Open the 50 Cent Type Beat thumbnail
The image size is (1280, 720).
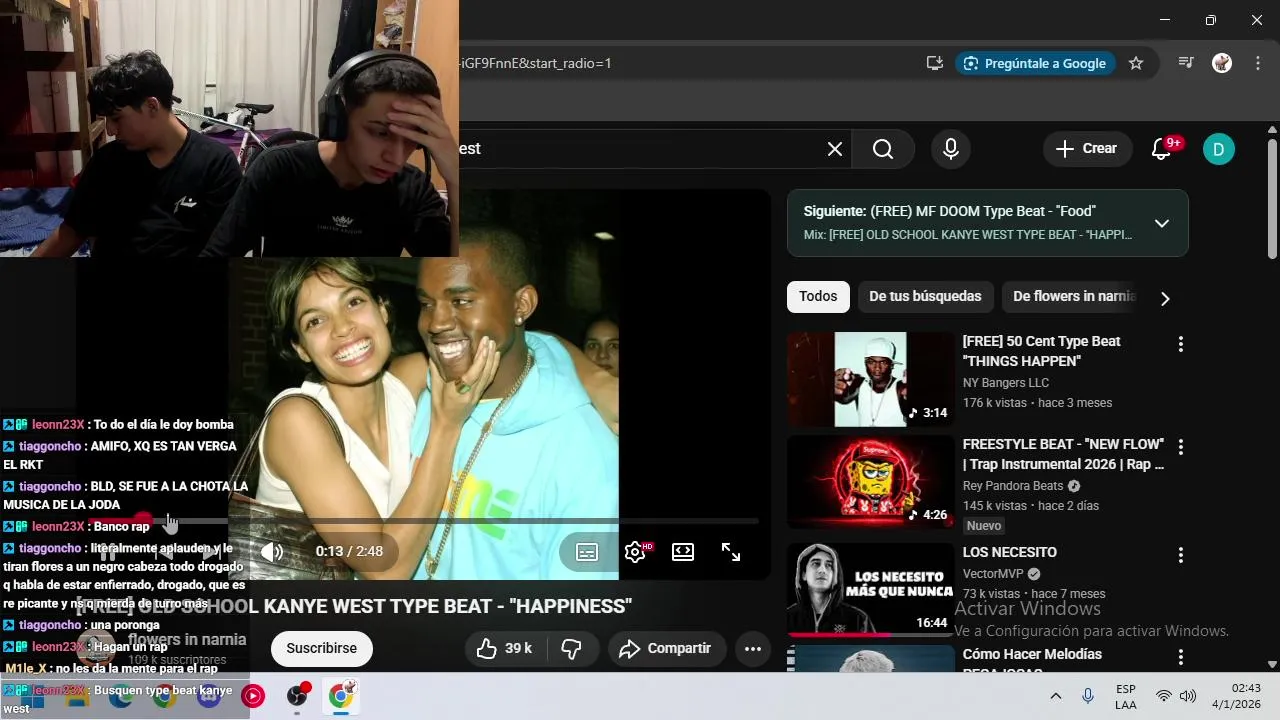[871, 380]
